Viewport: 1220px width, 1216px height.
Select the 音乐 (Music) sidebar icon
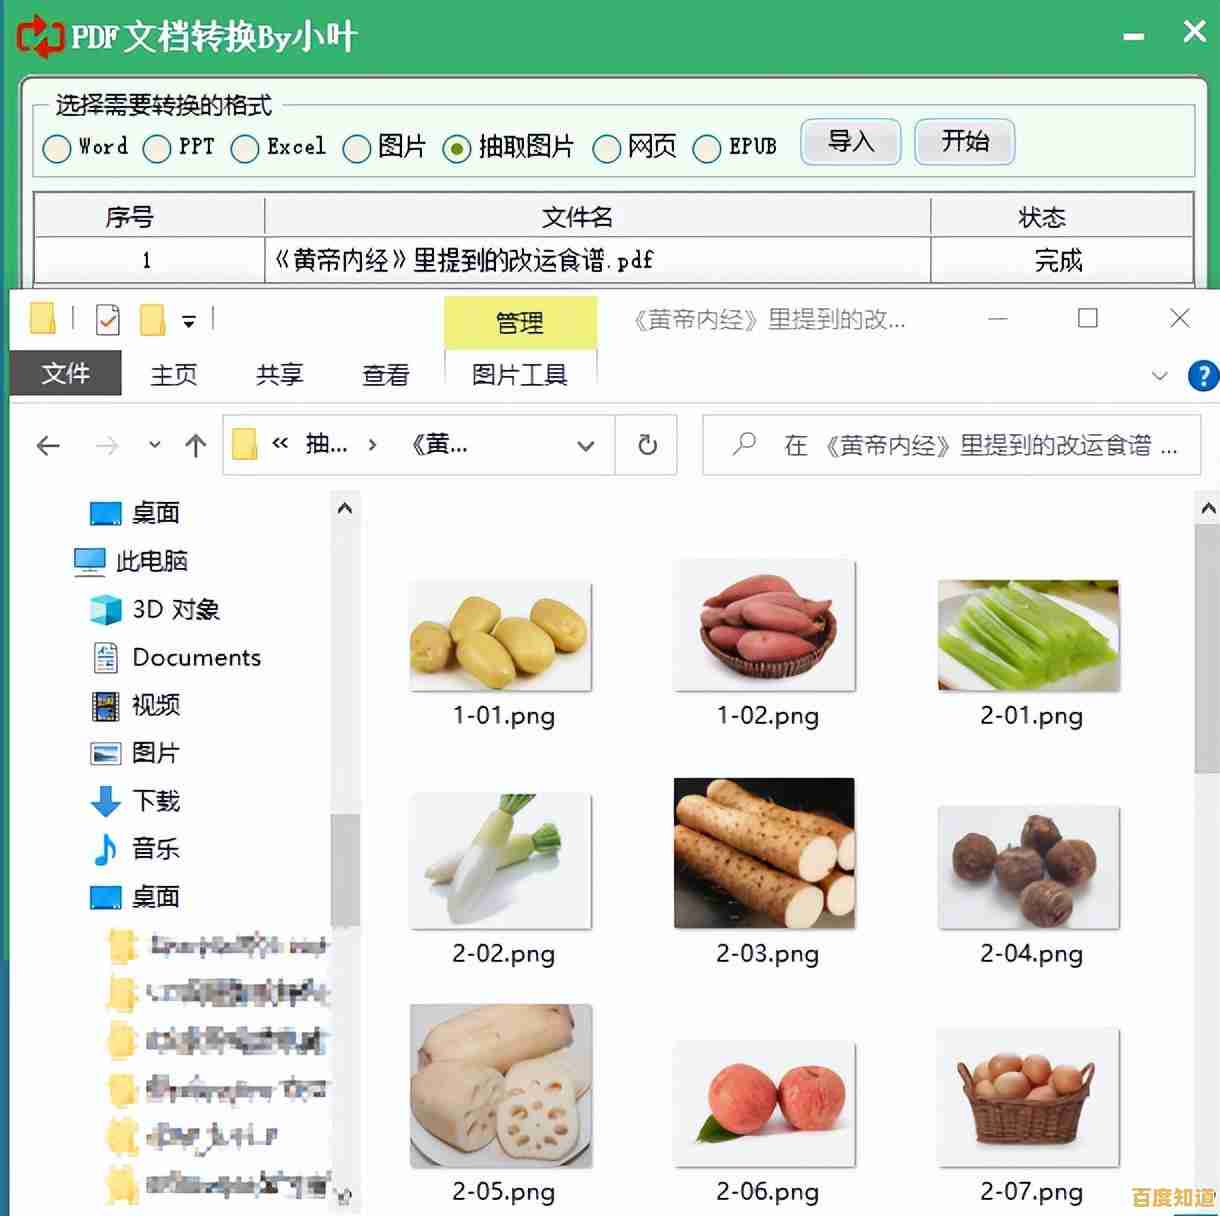106,849
